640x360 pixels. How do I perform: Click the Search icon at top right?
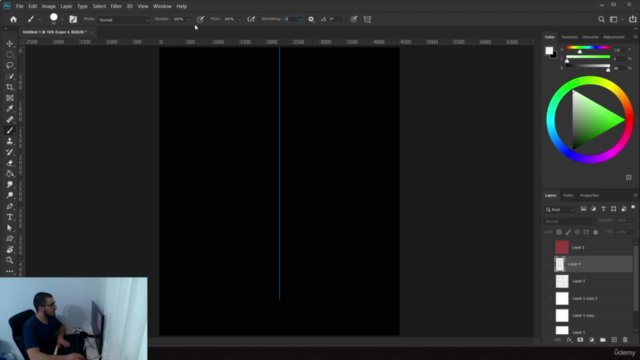[x=601, y=19]
